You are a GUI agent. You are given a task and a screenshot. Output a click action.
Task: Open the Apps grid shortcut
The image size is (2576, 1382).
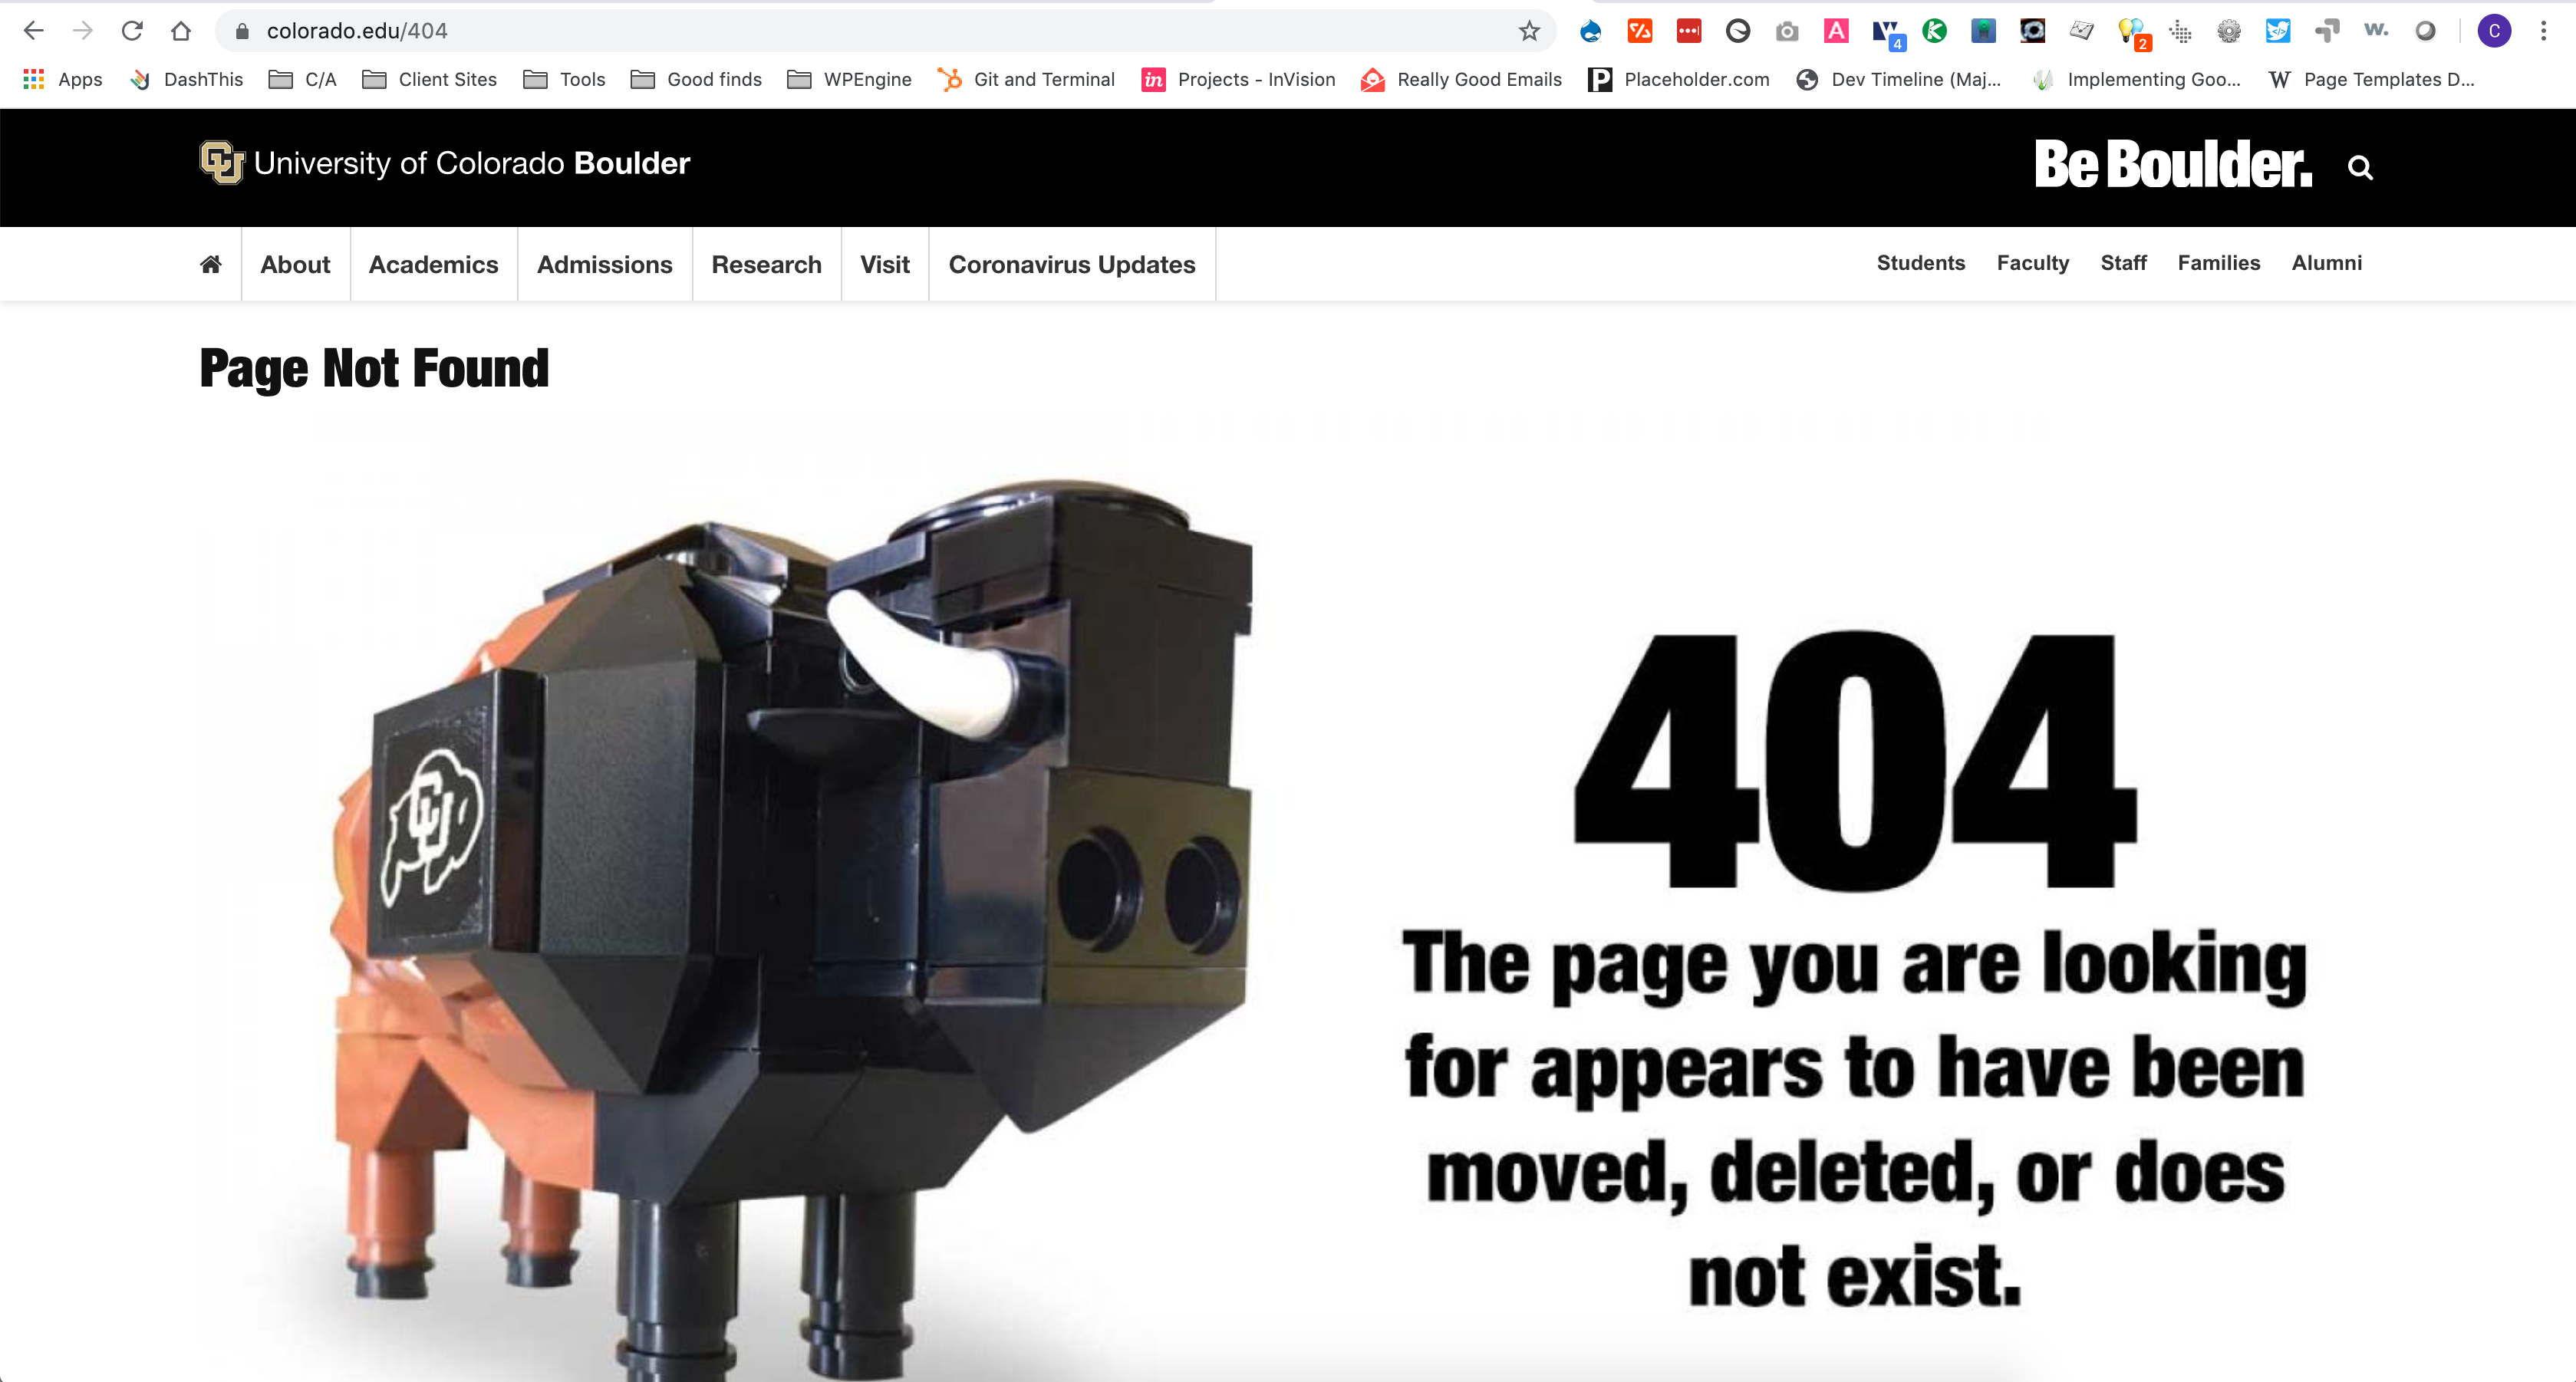62,79
